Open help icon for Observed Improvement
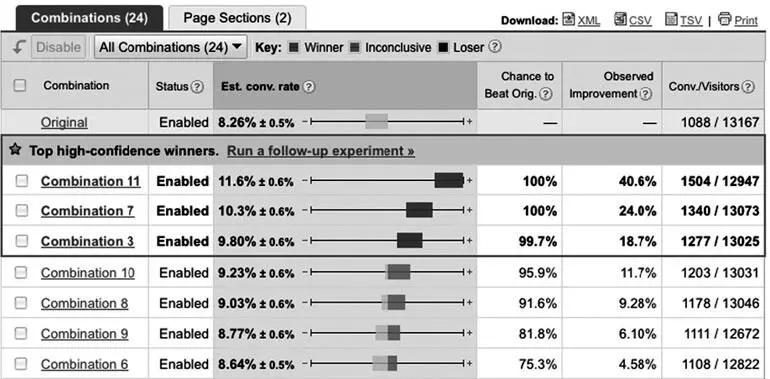770x379 pixels. click(x=646, y=94)
